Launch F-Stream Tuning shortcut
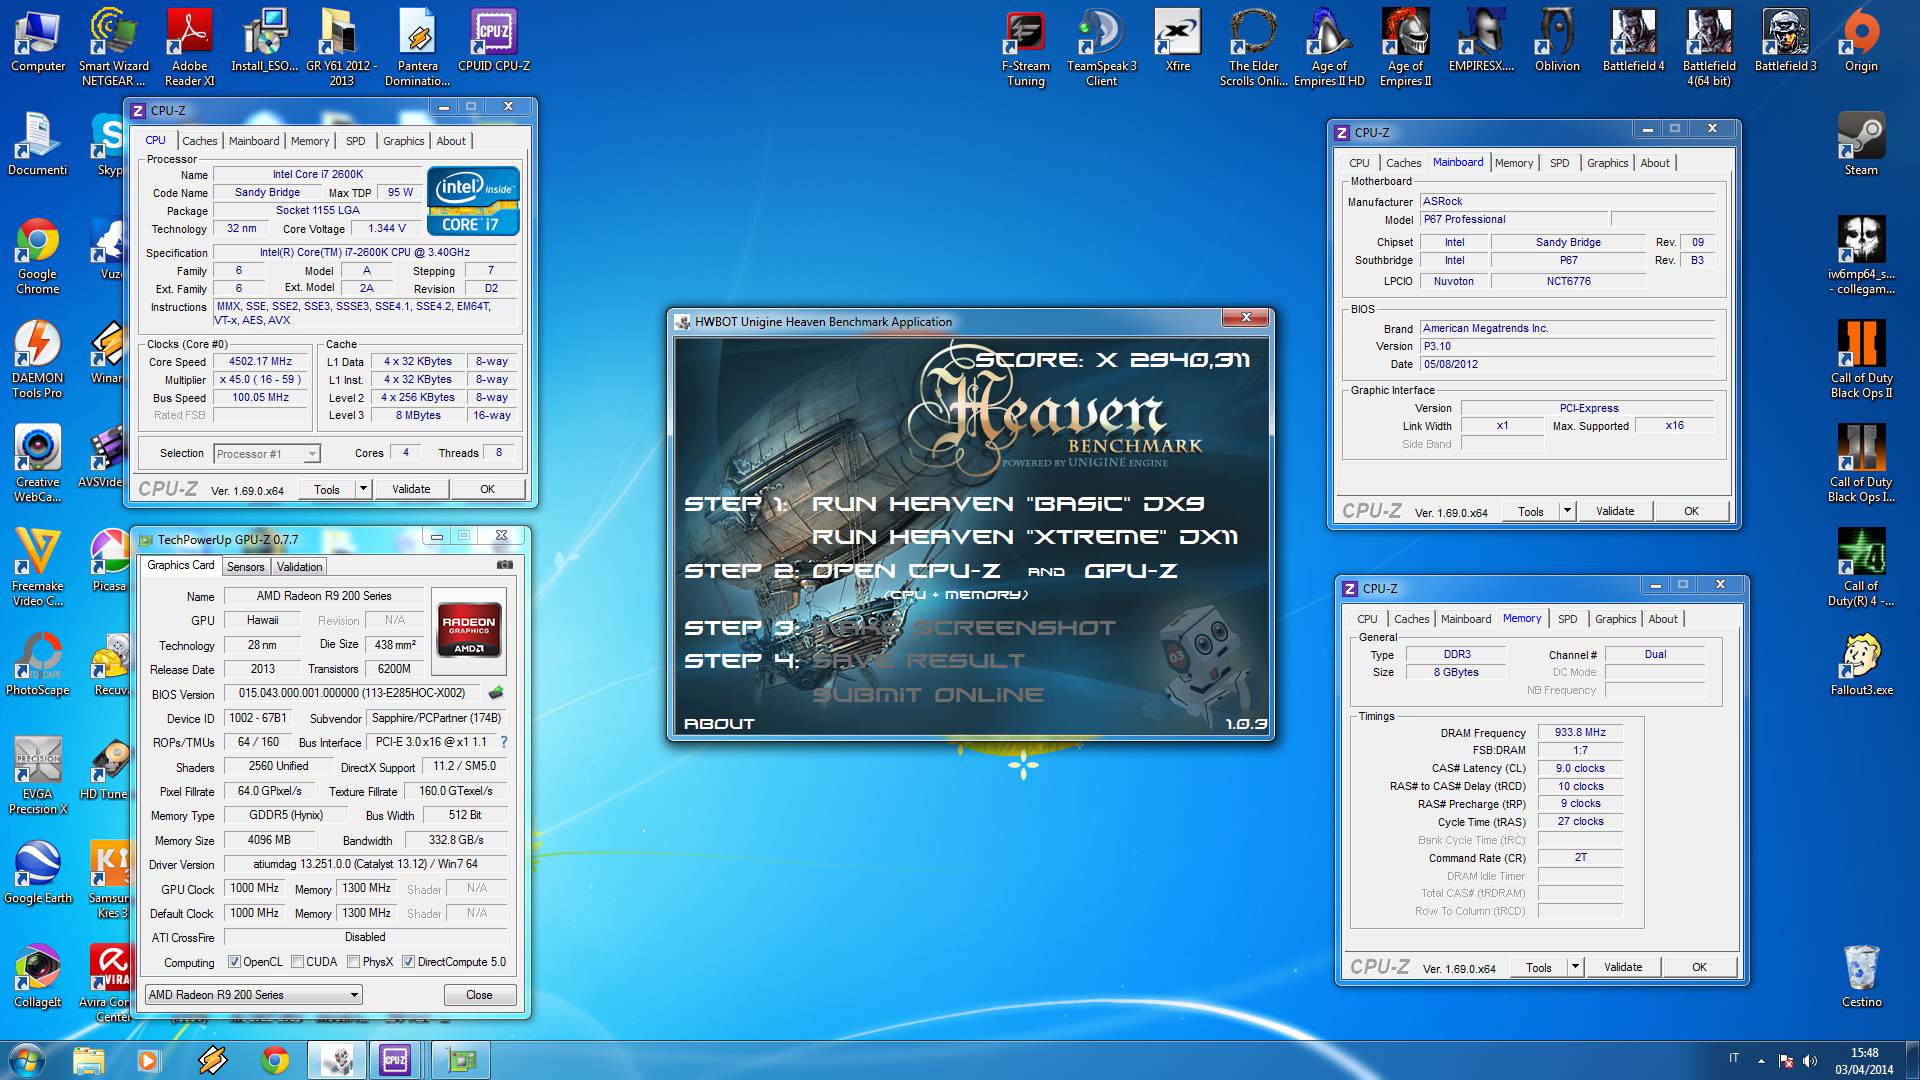Viewport: 1920px width, 1080px height. 1026,47
